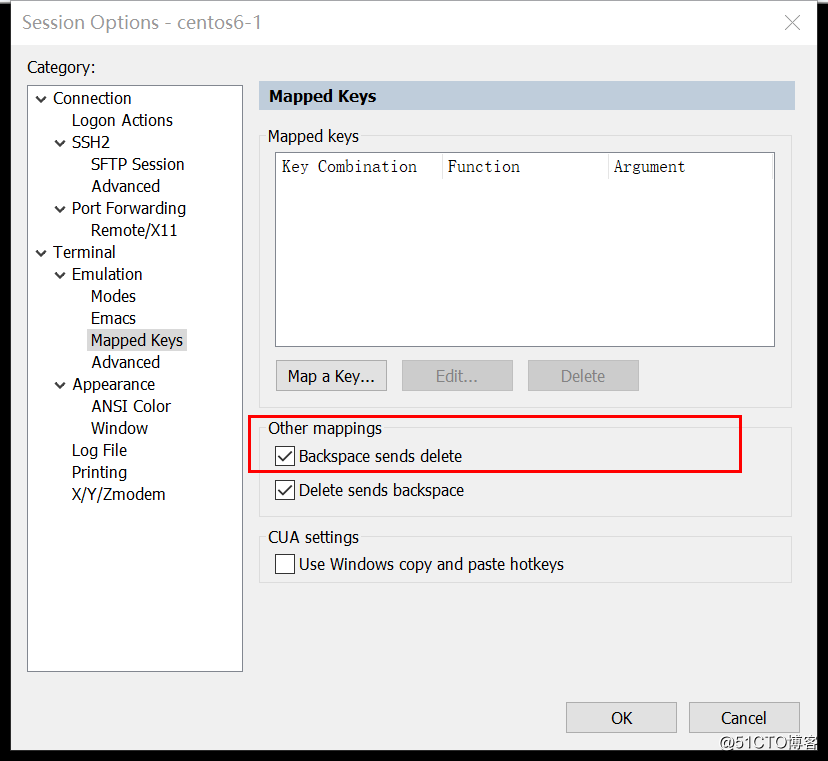Image resolution: width=828 pixels, height=761 pixels.
Task: Select ANSI Color category
Action: point(131,407)
